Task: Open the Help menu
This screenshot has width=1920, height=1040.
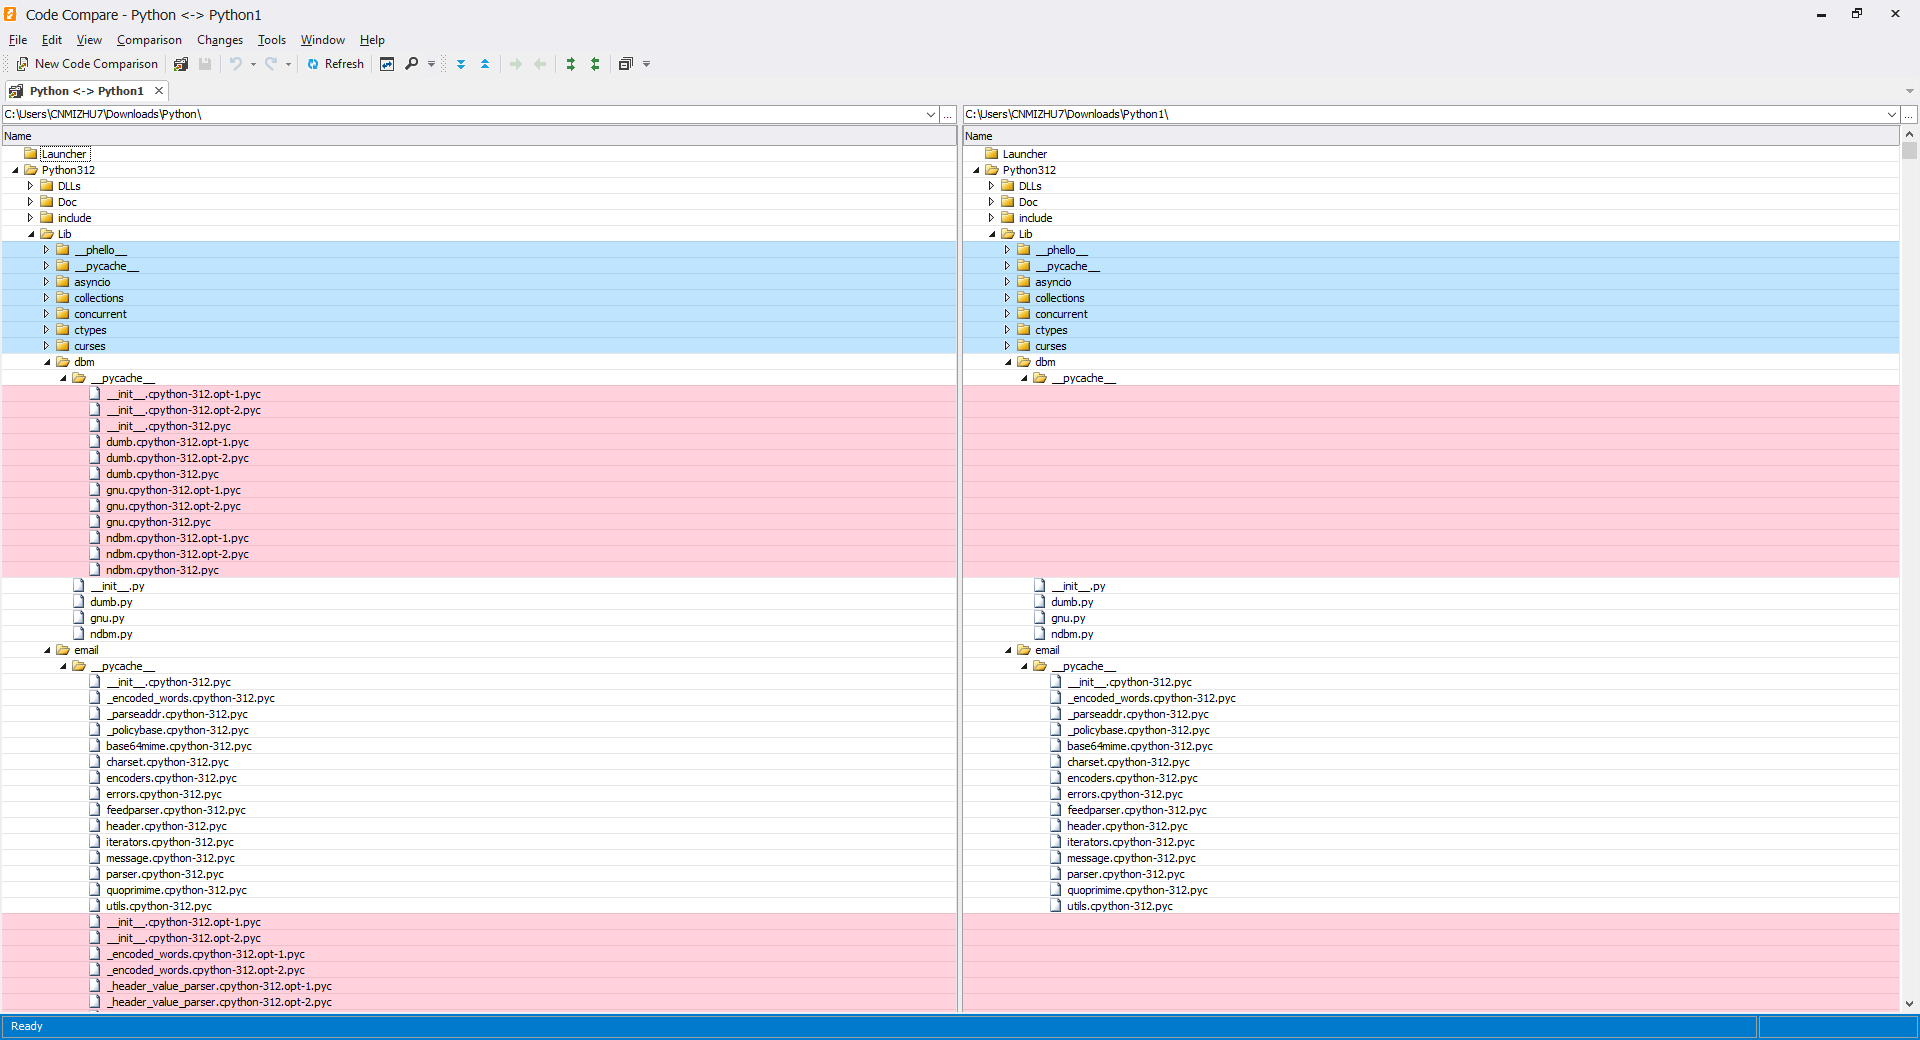Action: click(372, 40)
